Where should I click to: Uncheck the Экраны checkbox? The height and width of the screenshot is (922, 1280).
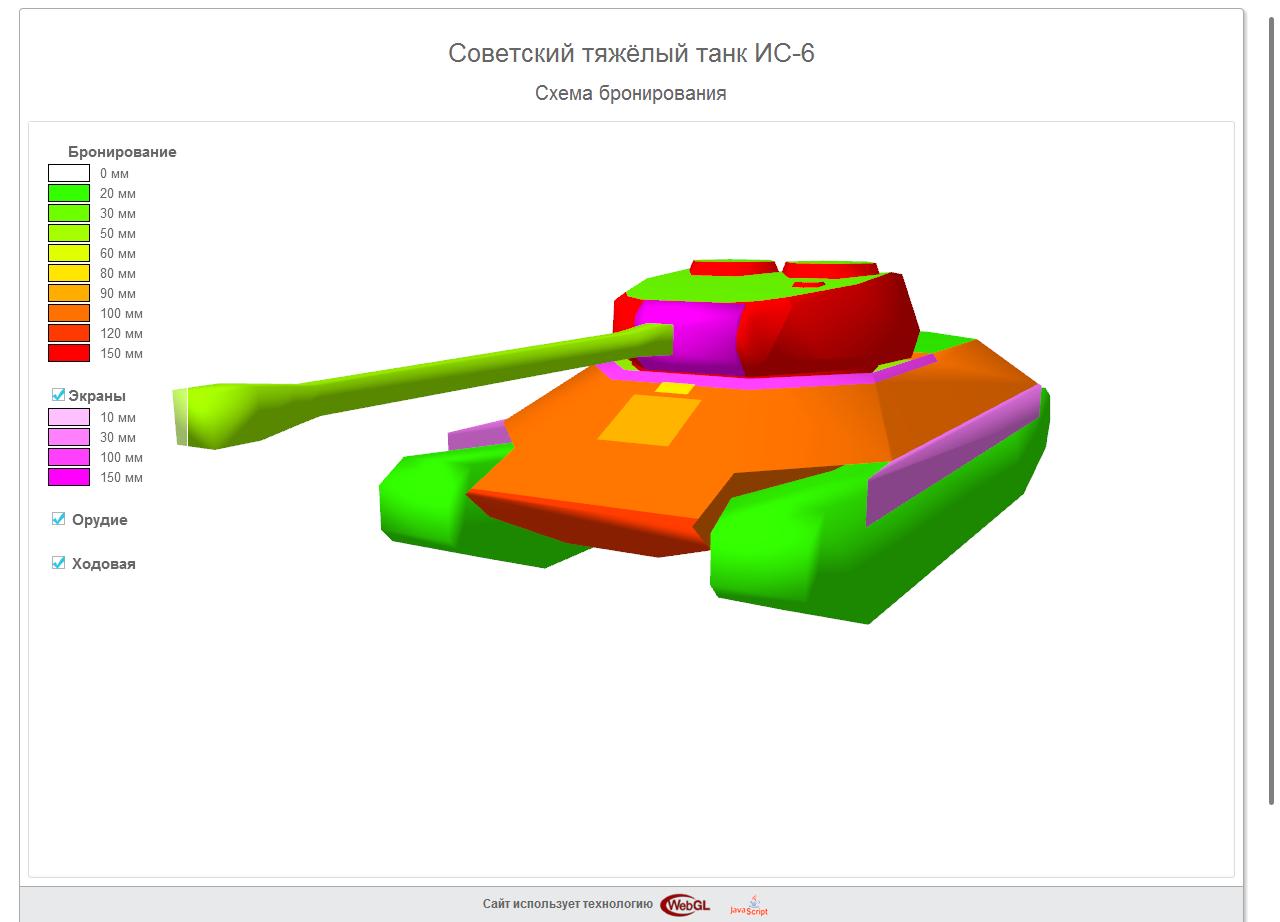(58, 395)
